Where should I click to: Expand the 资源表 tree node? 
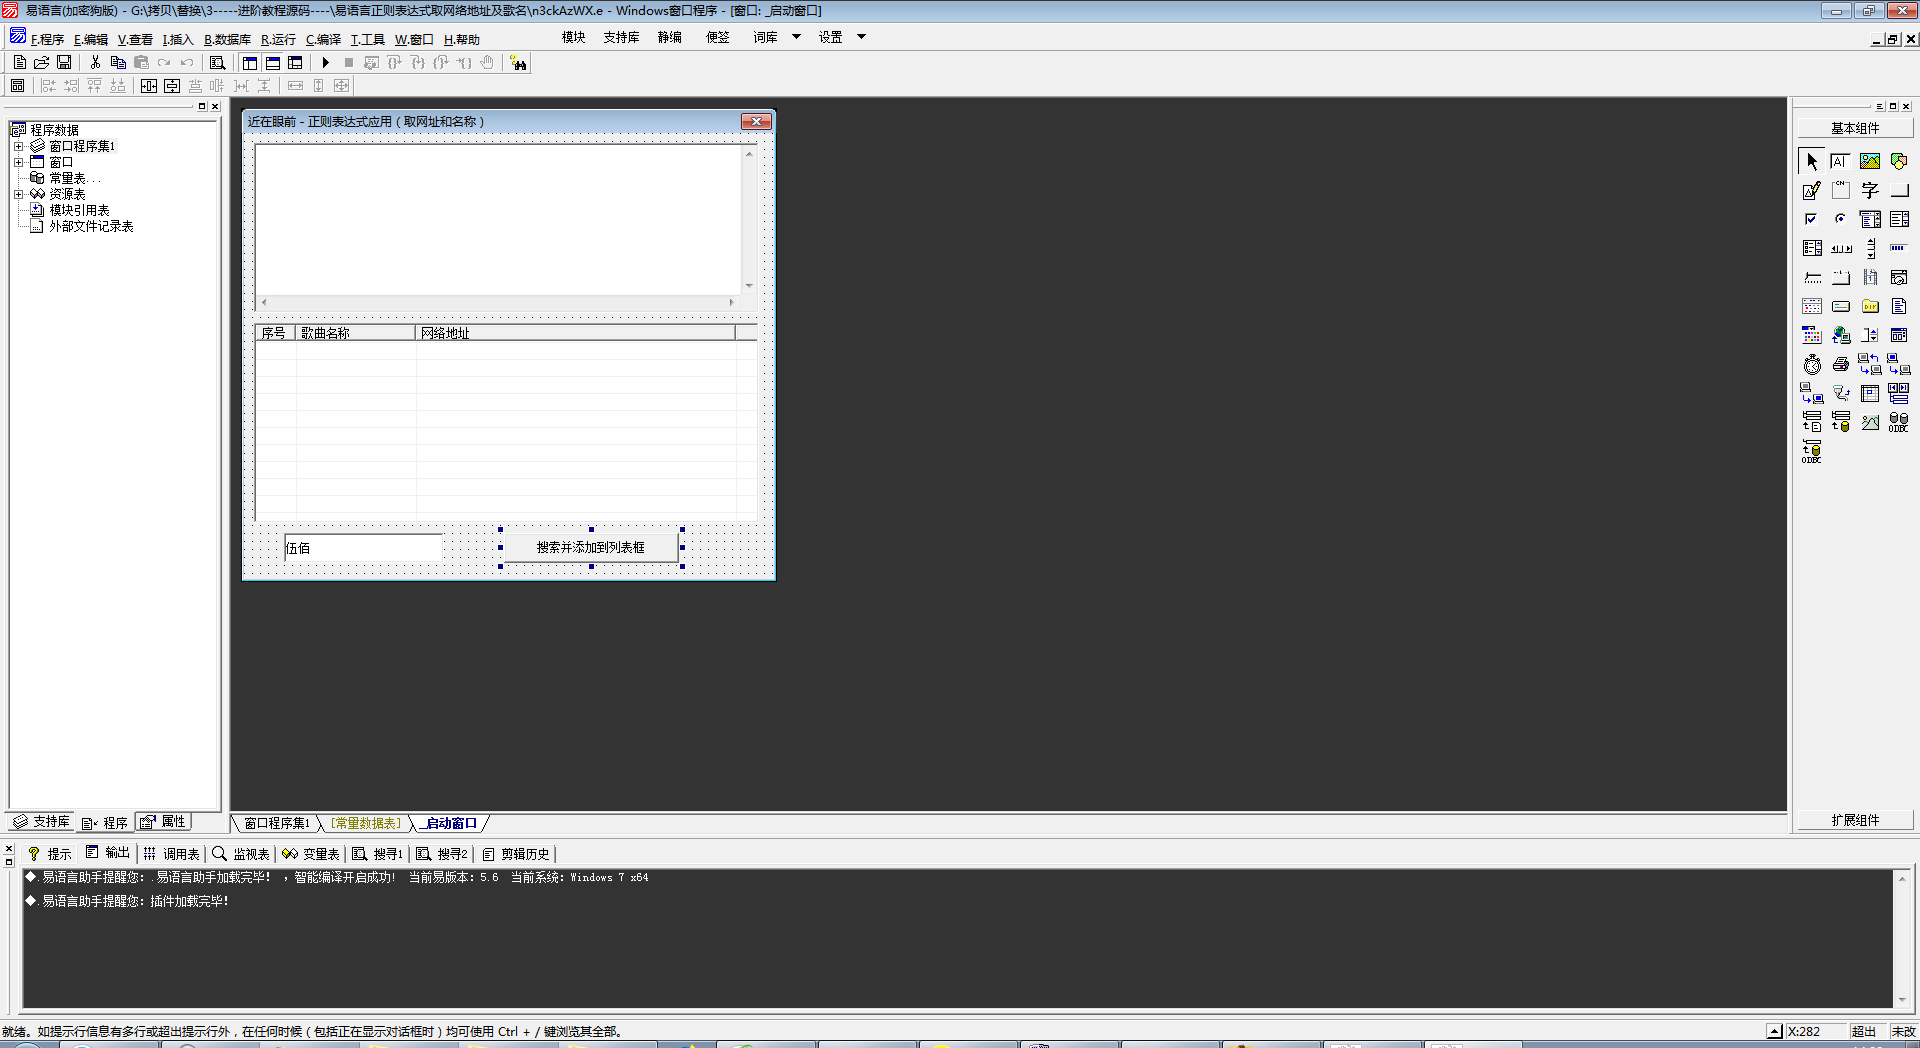pyautogui.click(x=18, y=194)
